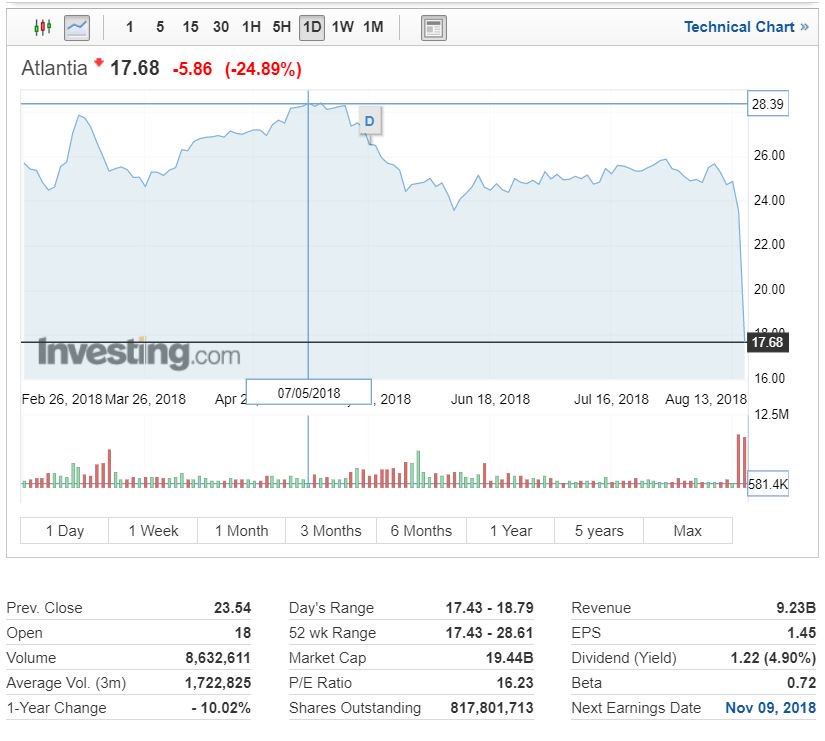
Task: Open the Technical Chart link
Action: 746,27
